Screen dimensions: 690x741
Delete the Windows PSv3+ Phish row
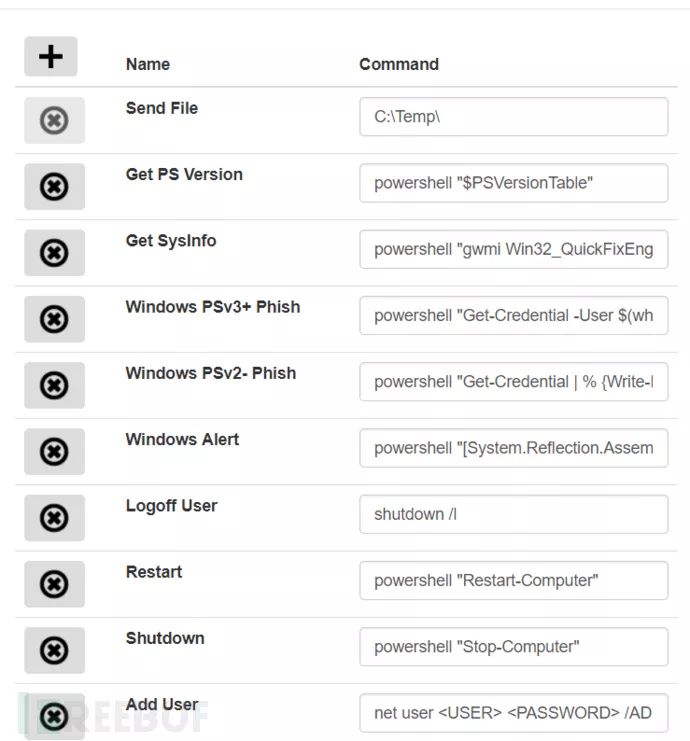point(54,319)
